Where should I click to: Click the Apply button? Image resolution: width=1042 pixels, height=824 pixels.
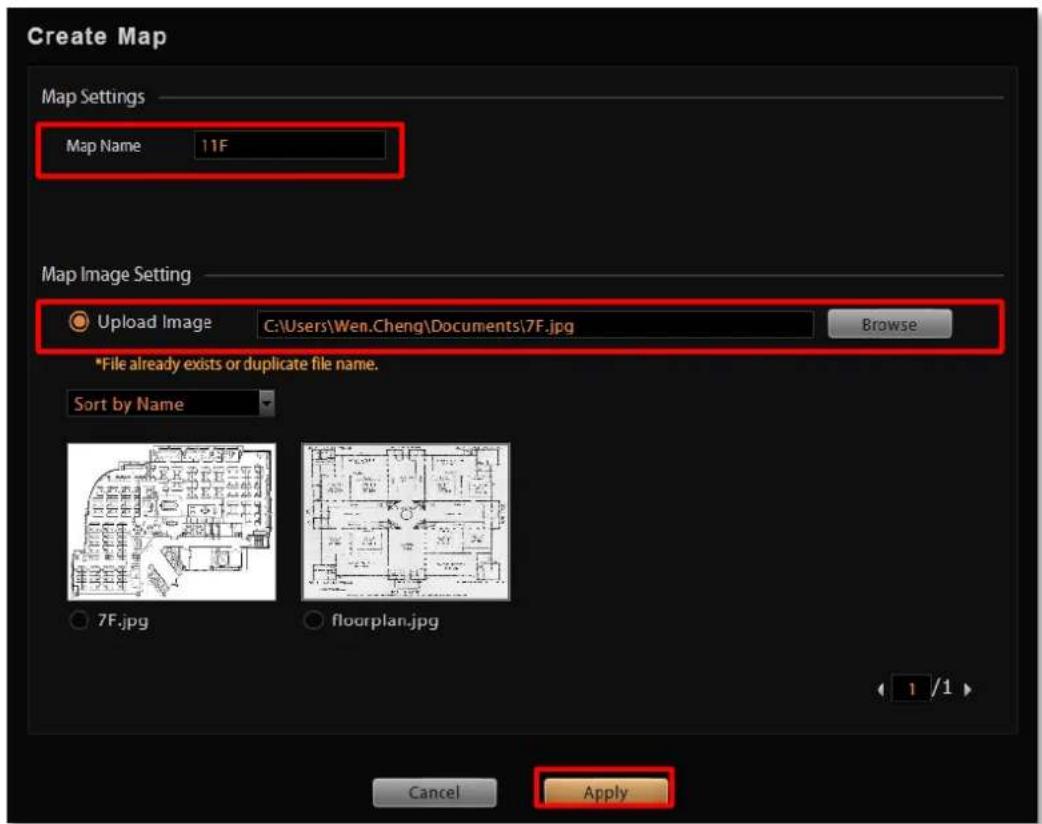pos(605,792)
